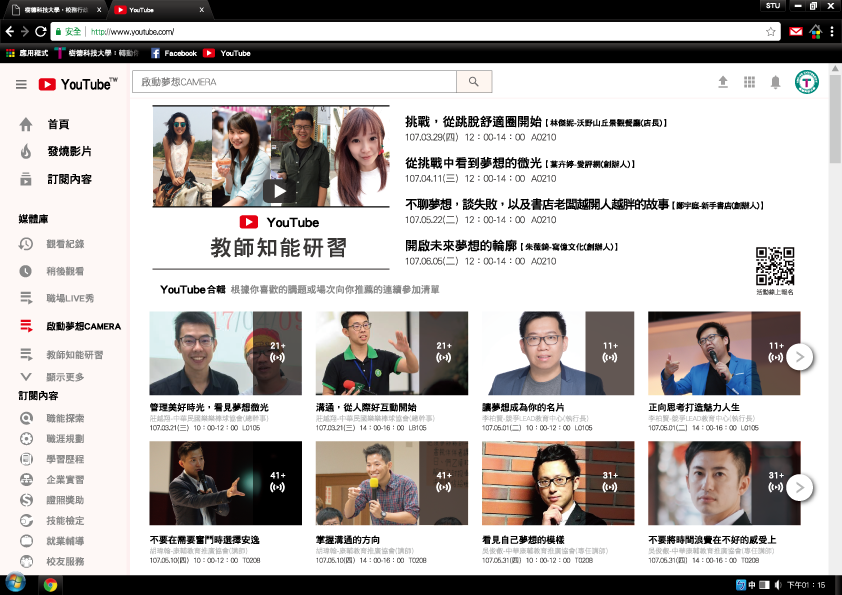Viewport: 842px width, 595px height.
Task: Switch to the 樹德科技大學 browser tab
Action: (x=54, y=10)
